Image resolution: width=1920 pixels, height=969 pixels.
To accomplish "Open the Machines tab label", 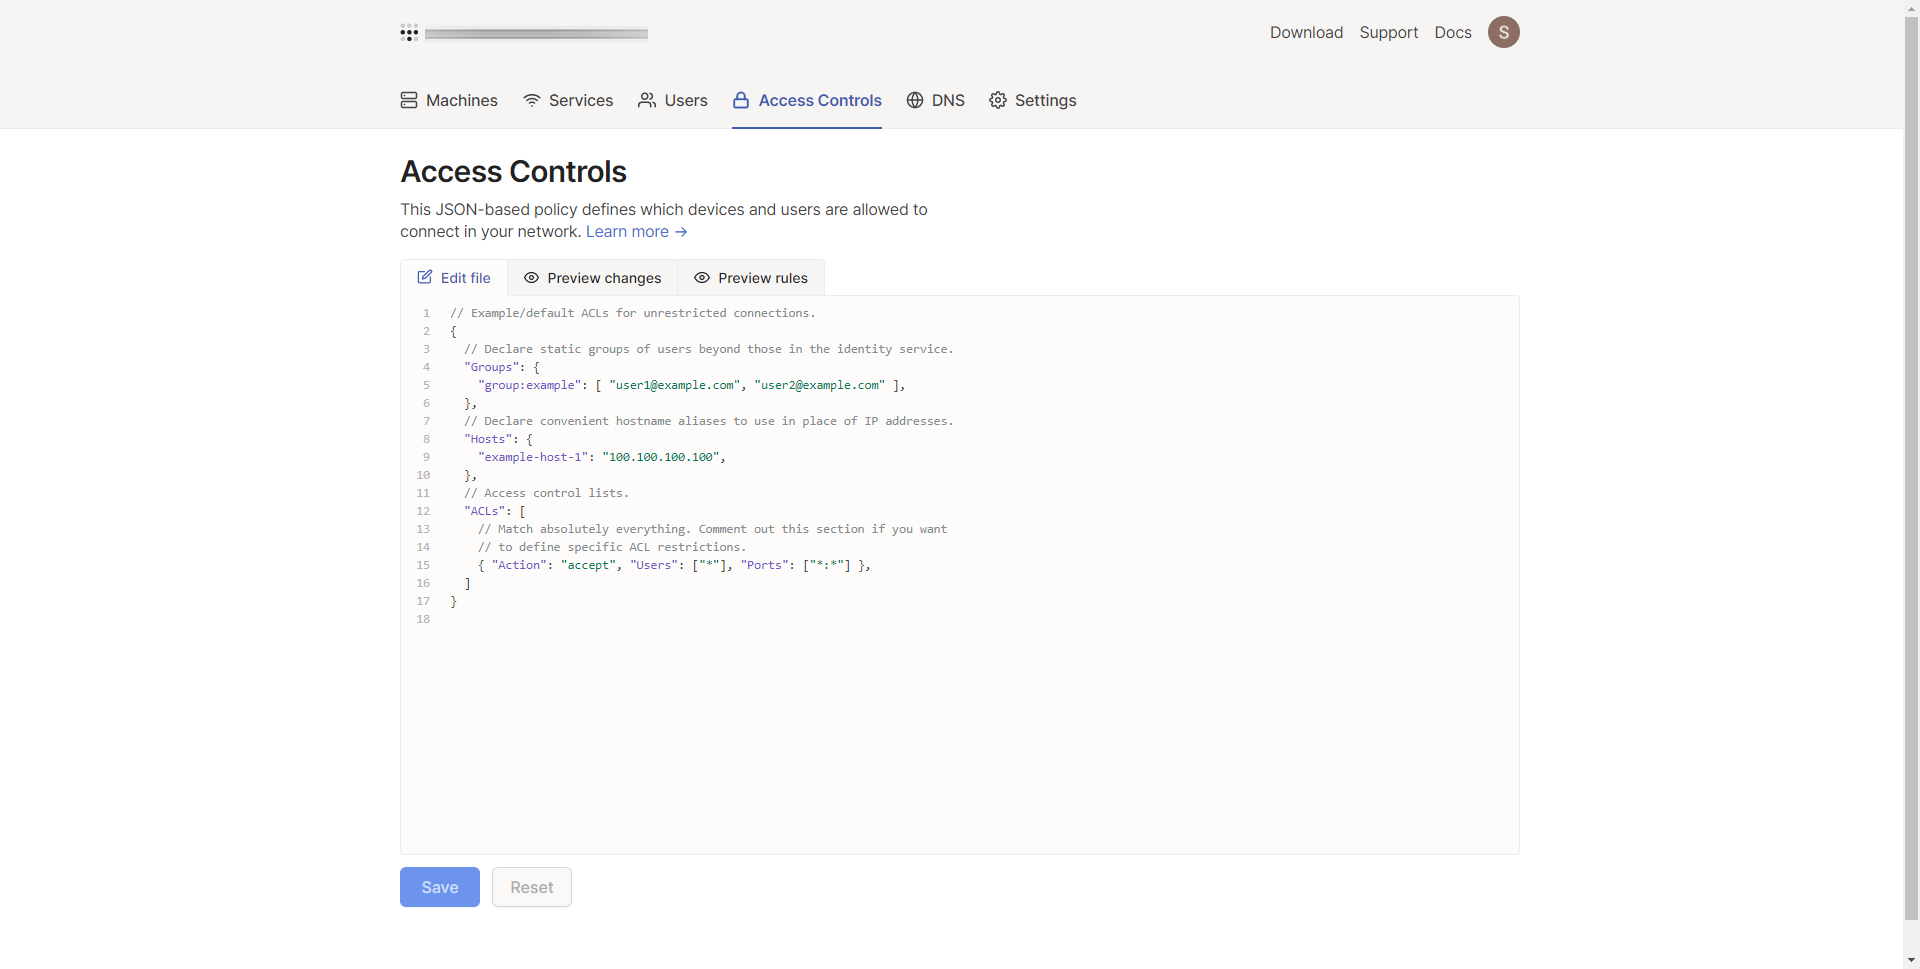I will [x=462, y=100].
